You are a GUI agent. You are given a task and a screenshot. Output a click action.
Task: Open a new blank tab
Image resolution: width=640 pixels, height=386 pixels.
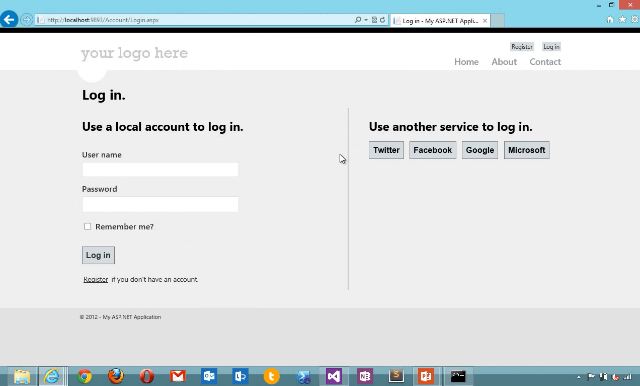tap(497, 20)
